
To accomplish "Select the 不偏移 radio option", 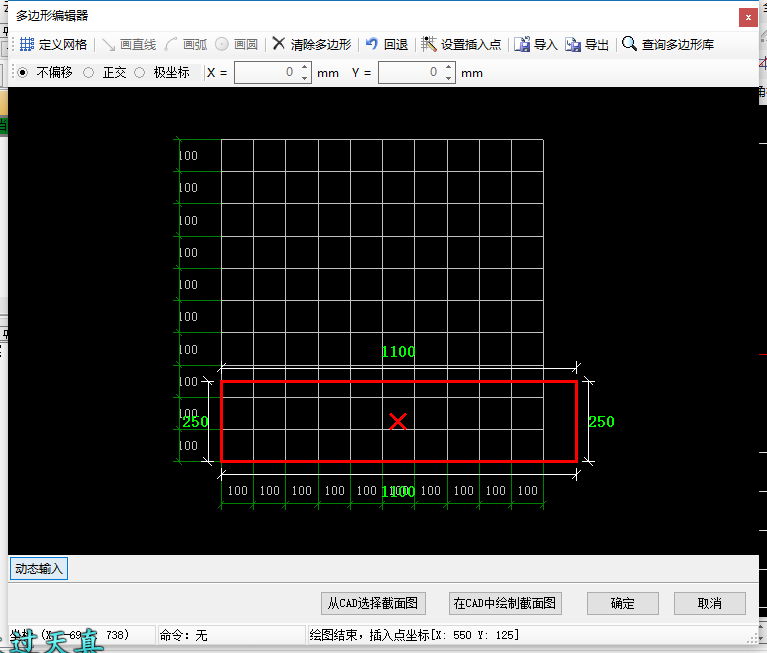I will pyautogui.click(x=23, y=72).
